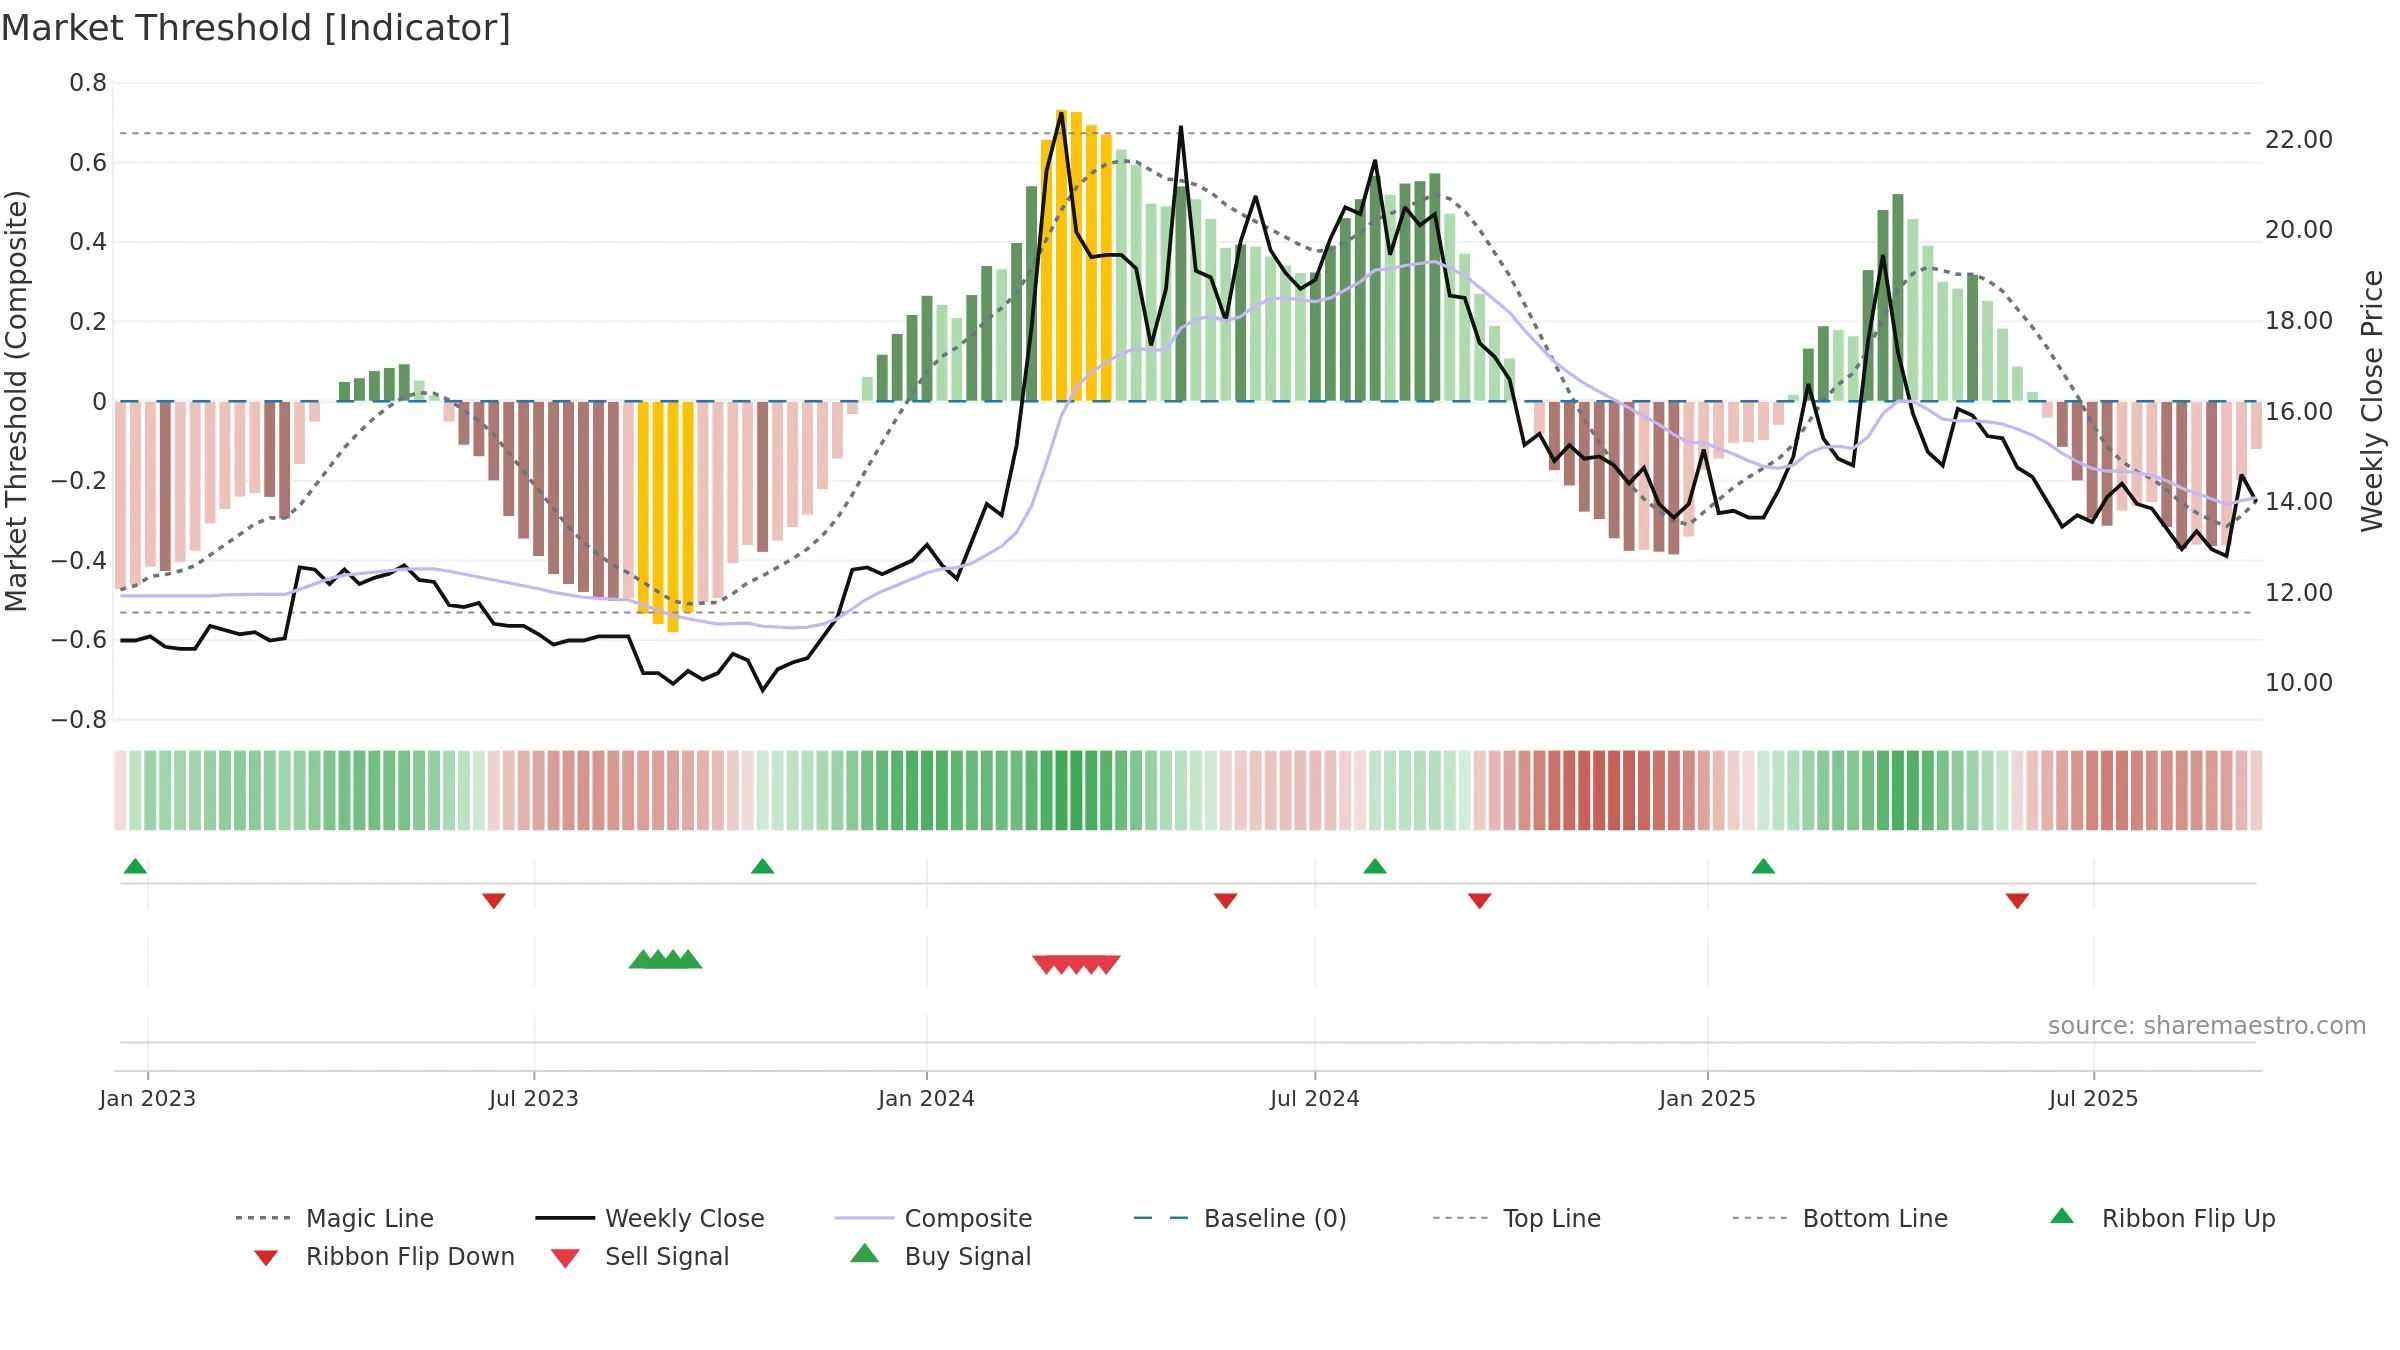Toggle the Weekly Close legend entry

tap(650, 1218)
